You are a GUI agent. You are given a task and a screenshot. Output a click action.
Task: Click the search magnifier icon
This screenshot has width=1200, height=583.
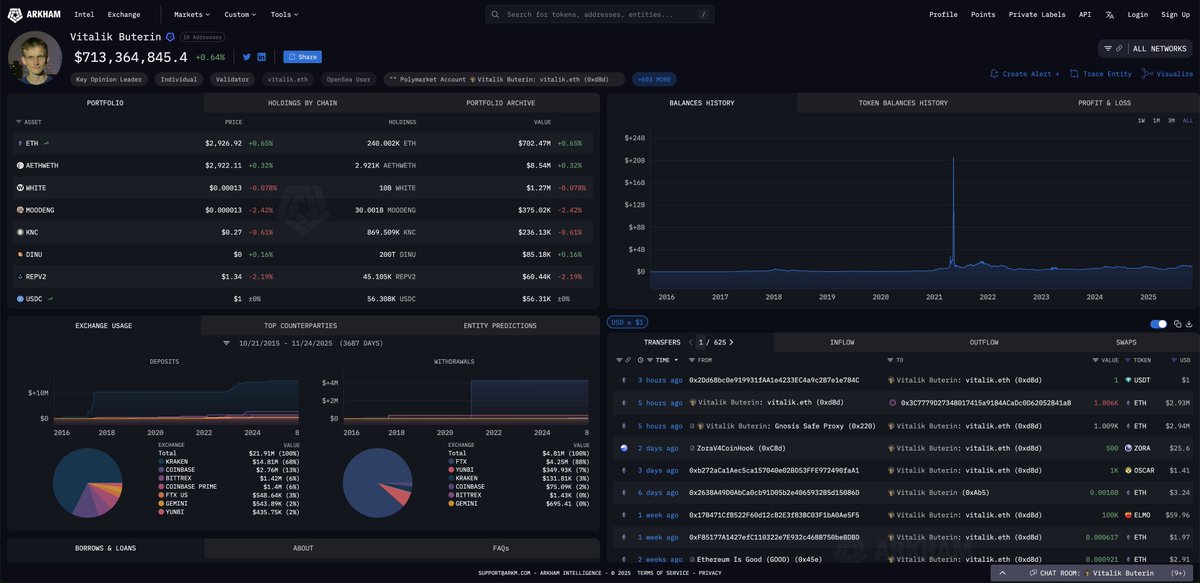[x=497, y=15]
